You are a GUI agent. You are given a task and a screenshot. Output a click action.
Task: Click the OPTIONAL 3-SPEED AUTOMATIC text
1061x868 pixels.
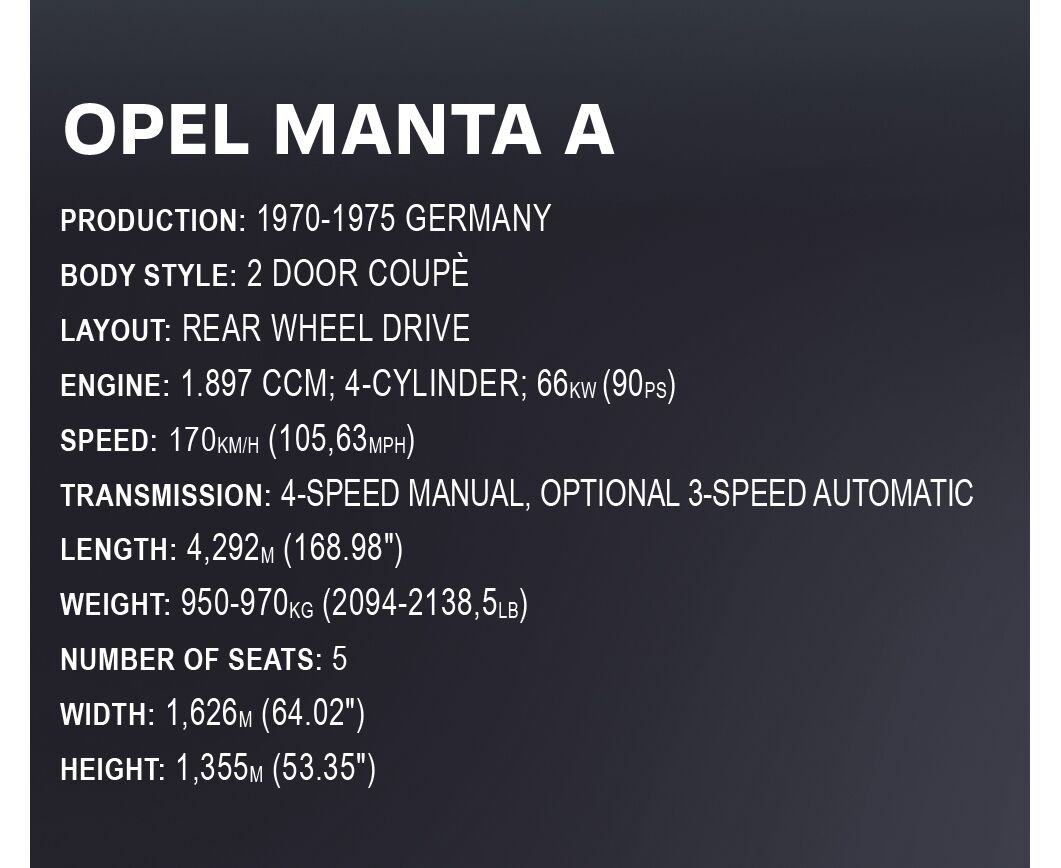point(757,493)
